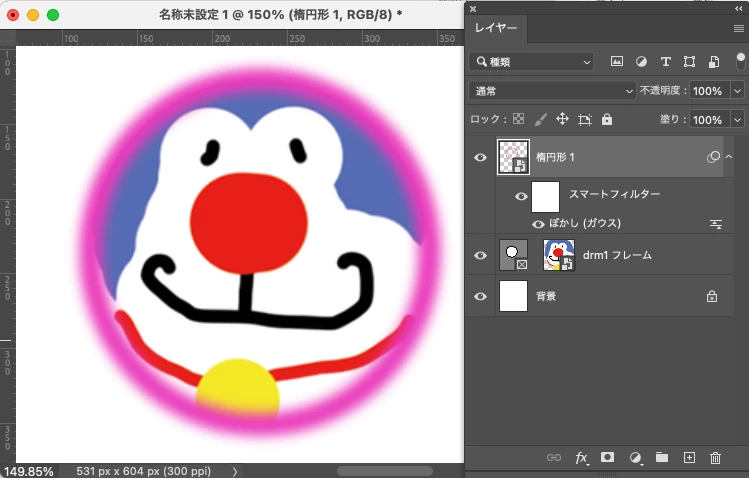Create a new layer
The height and width of the screenshot is (478, 749).
pos(689,457)
